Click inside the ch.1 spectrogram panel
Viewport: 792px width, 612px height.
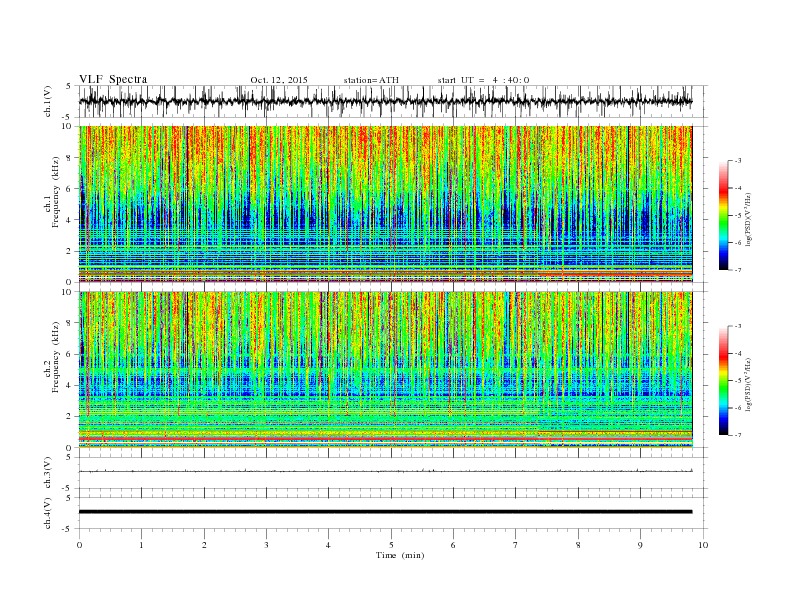[385, 204]
